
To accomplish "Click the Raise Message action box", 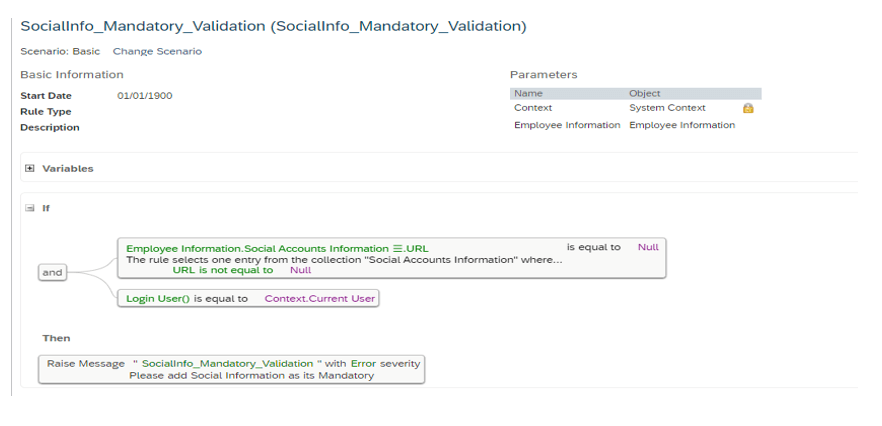I will click(231, 369).
